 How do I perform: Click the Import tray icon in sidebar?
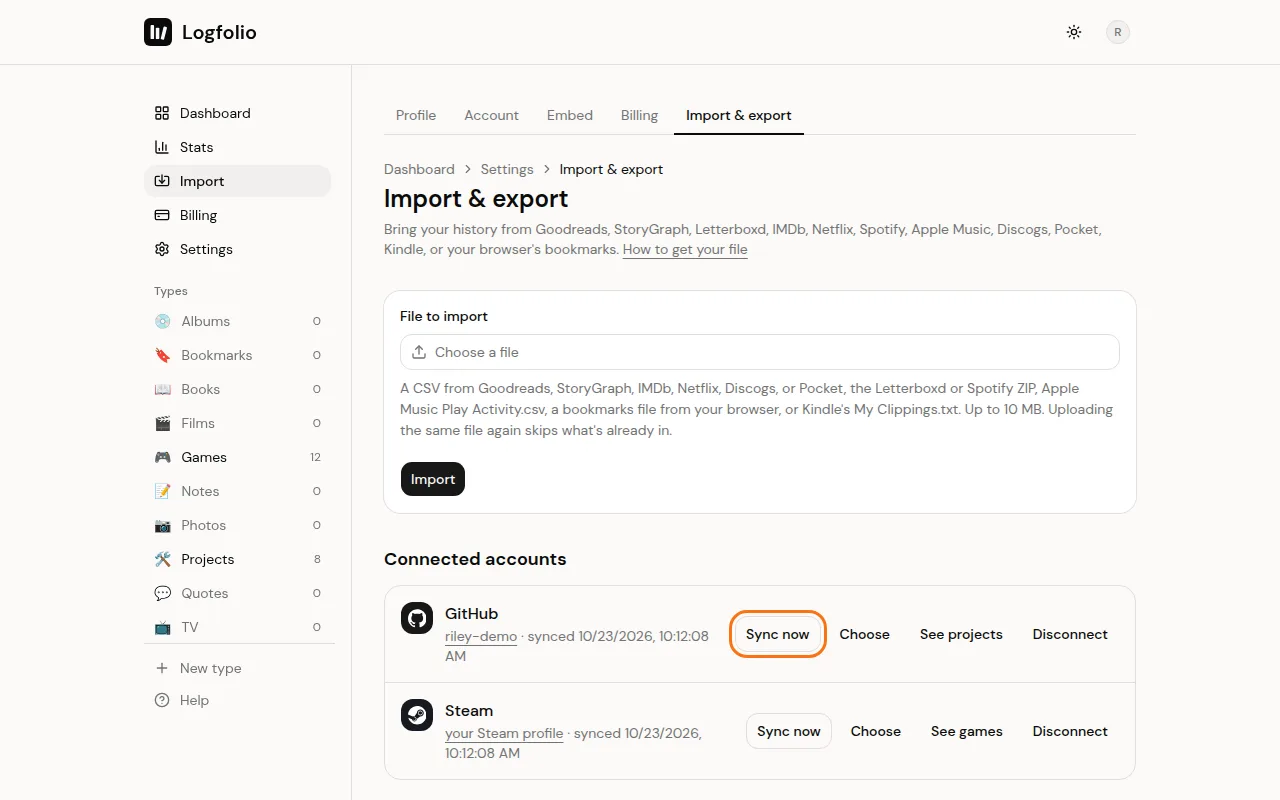[162, 181]
